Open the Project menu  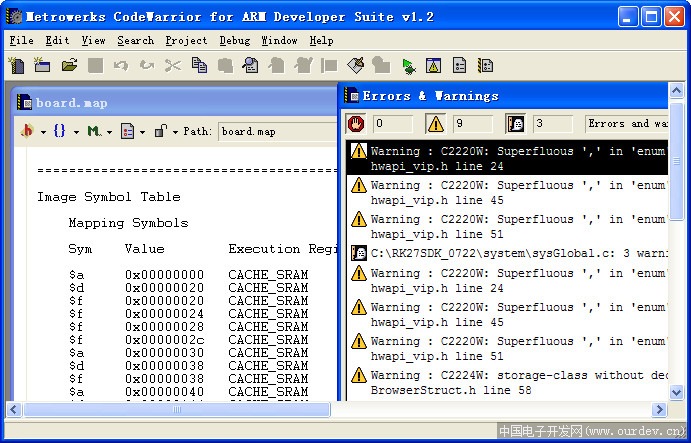pos(186,41)
